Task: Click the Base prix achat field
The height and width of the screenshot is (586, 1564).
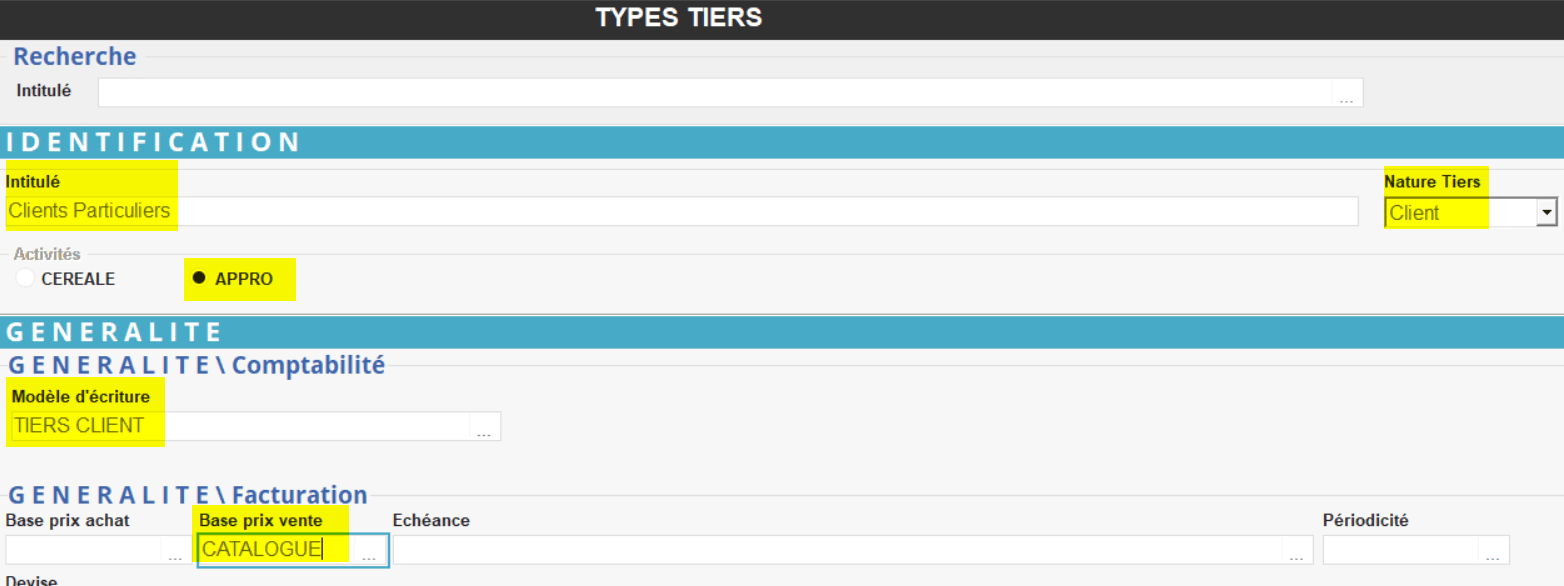Action: point(83,550)
